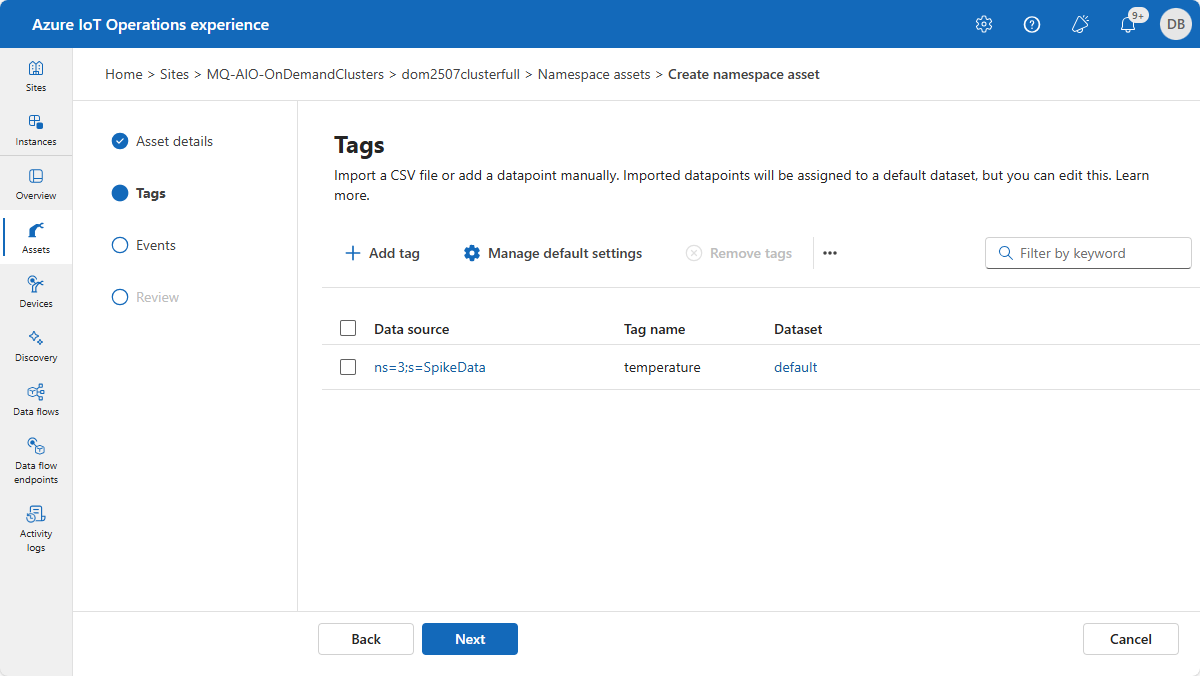This screenshot has width=1200, height=676.
Task: Open the settings gear in the top bar
Action: 983,23
